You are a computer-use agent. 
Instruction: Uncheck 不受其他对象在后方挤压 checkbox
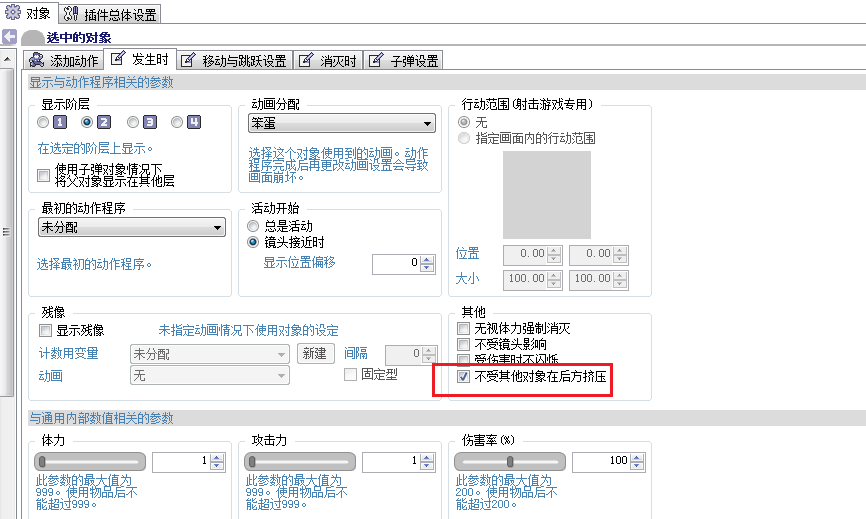click(463, 377)
